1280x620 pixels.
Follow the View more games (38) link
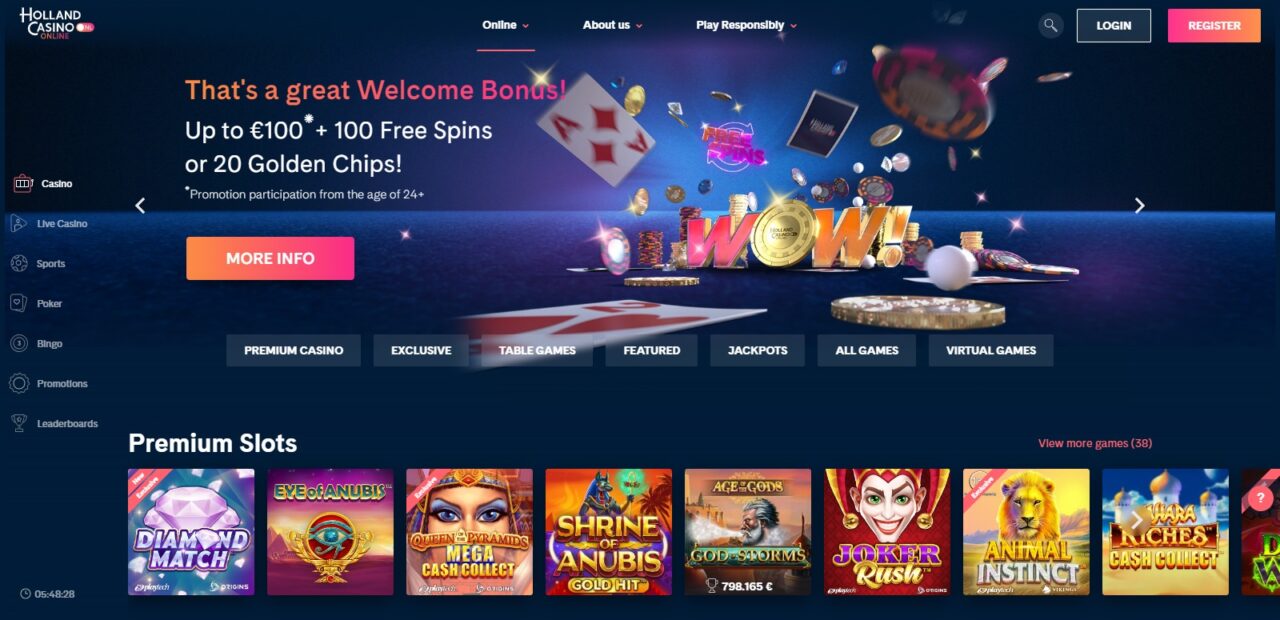(1095, 443)
